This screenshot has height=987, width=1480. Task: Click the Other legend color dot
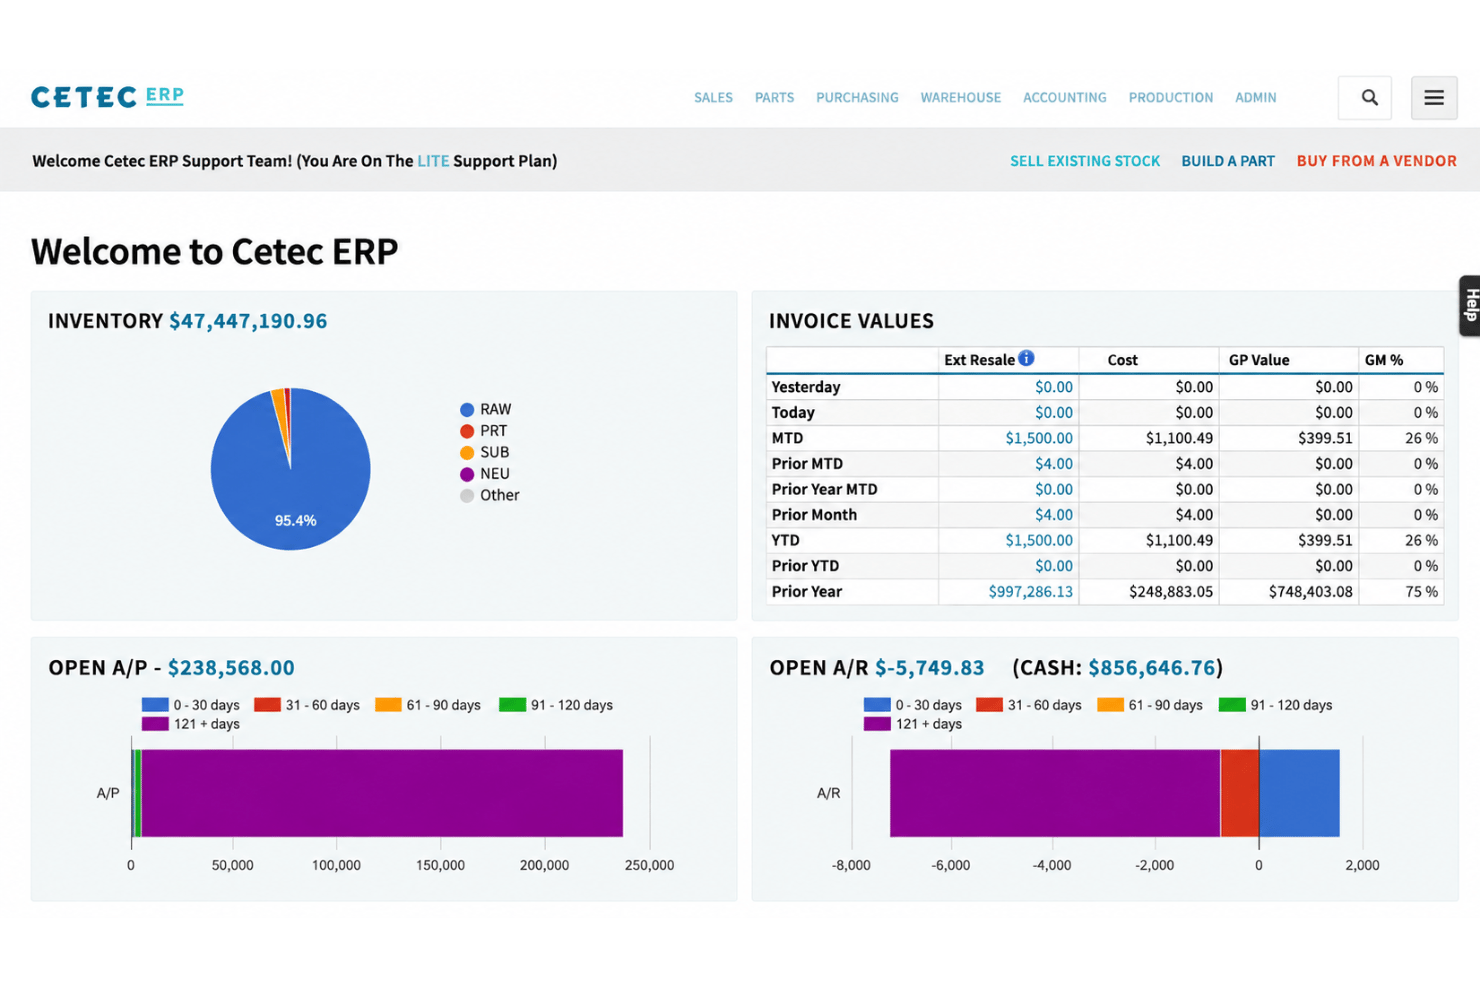click(x=467, y=496)
